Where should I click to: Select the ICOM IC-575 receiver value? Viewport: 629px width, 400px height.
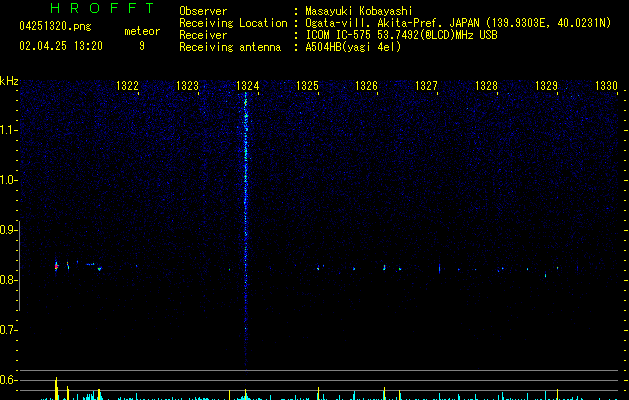point(402,35)
